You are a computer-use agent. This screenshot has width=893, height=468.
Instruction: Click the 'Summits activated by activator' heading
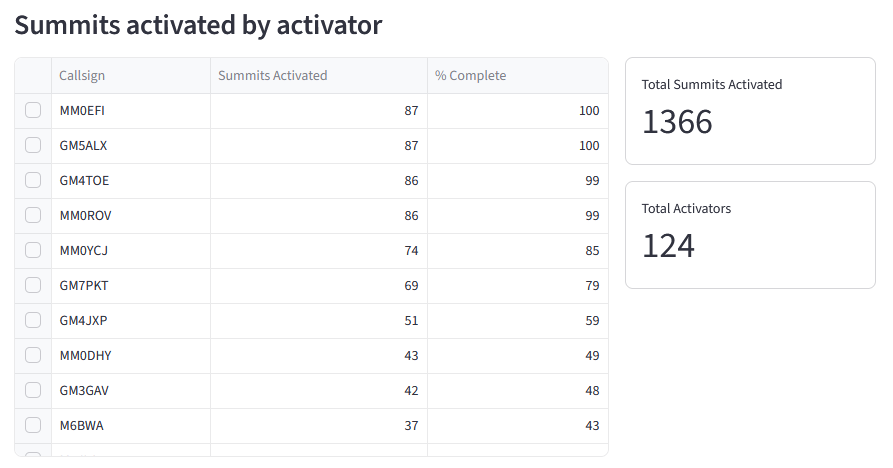(198, 25)
